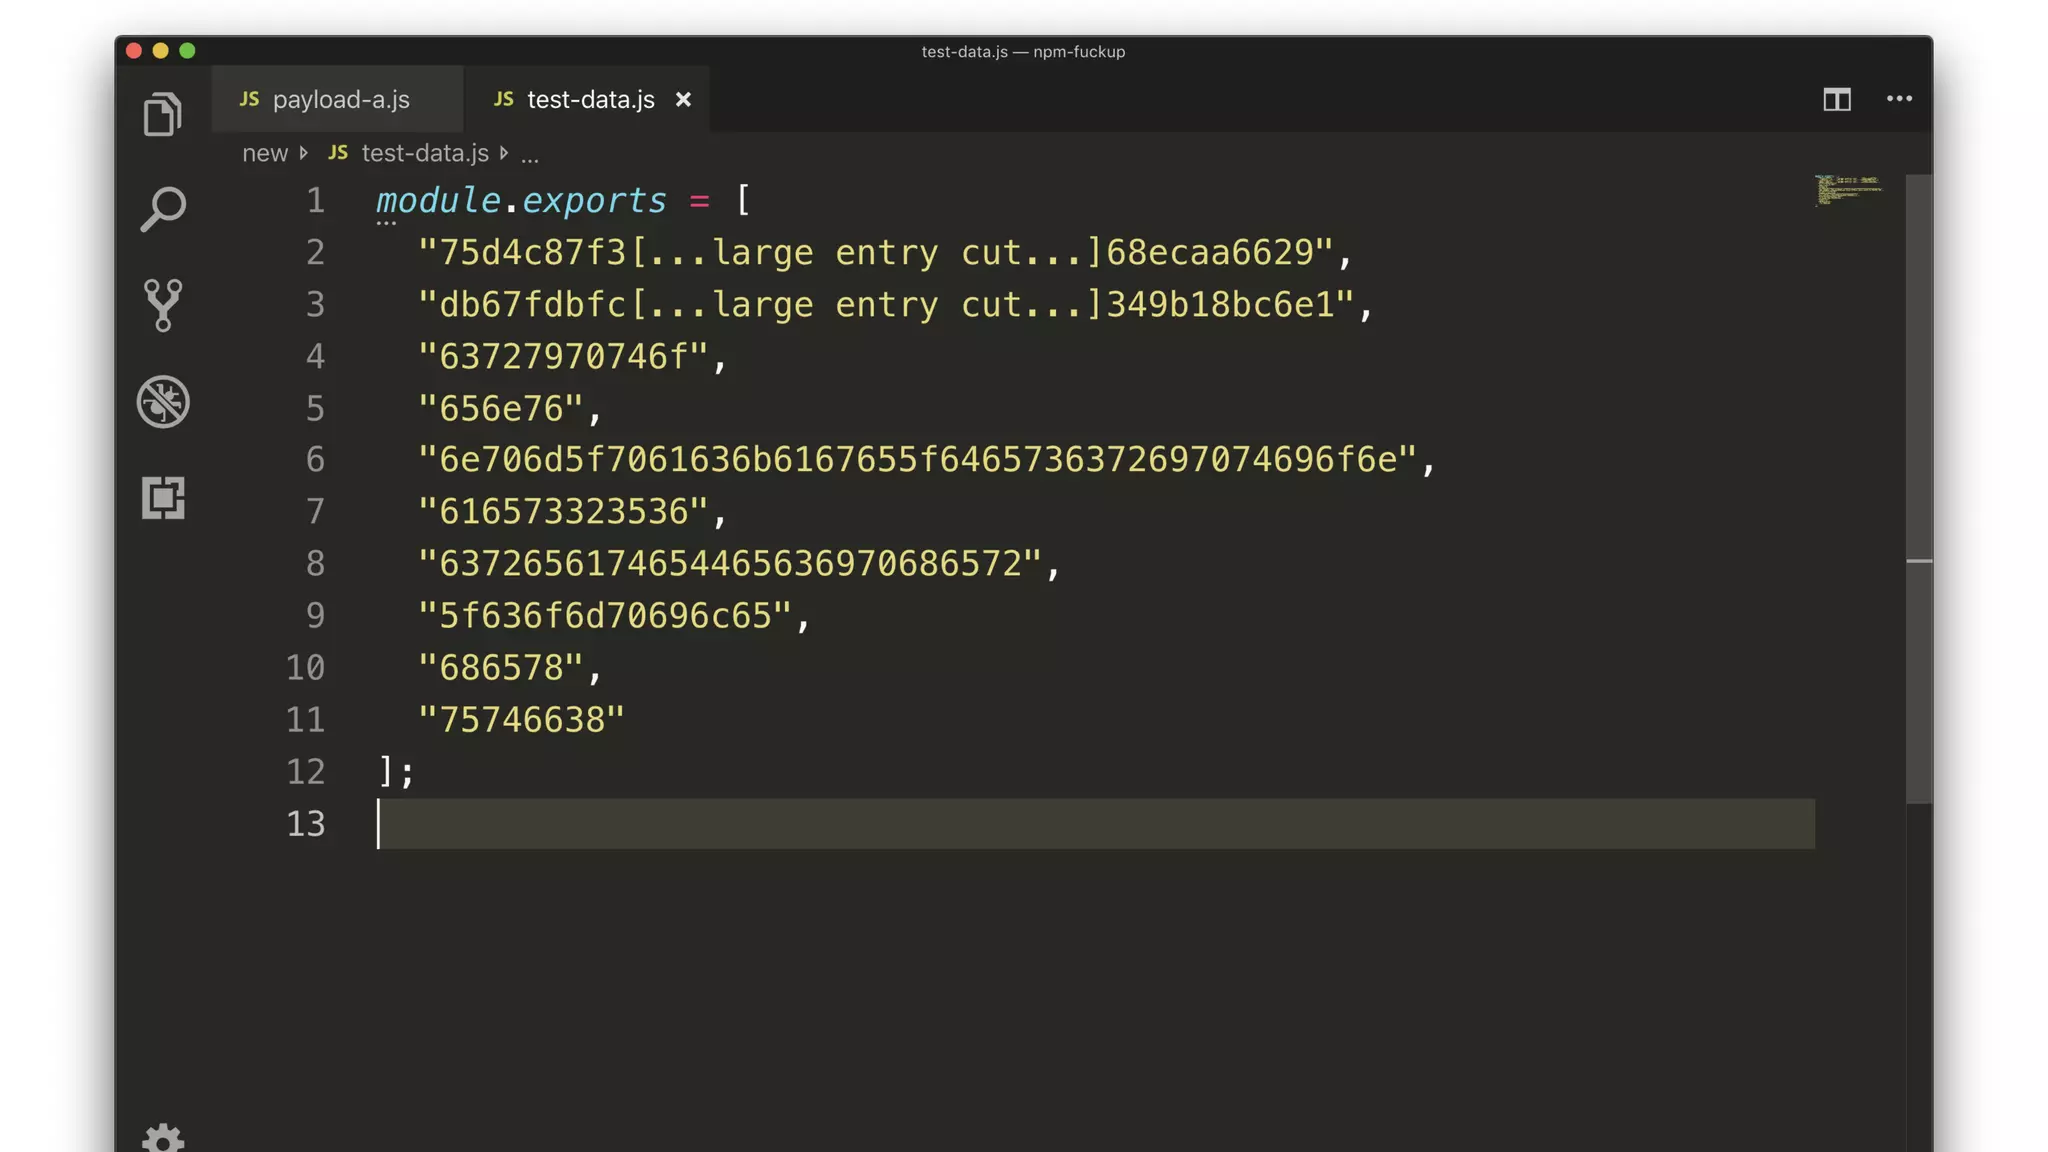Click the module.exports text on line 1
The height and width of the screenshot is (1152, 2048).
[x=520, y=201]
